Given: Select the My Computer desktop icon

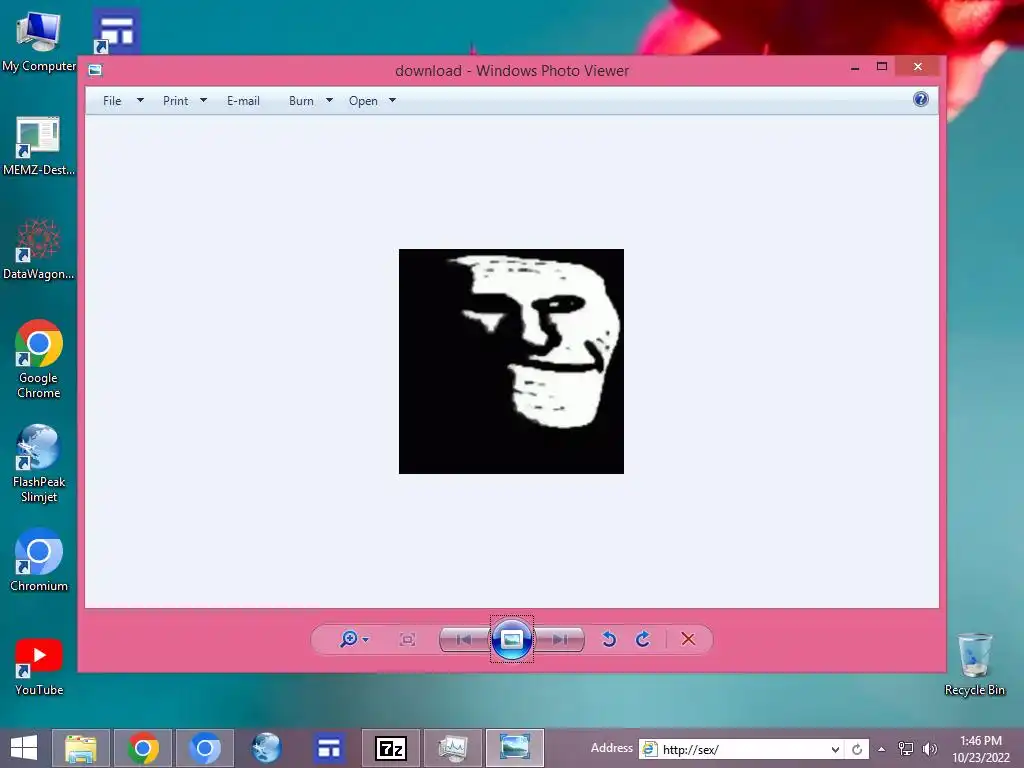Looking at the screenshot, I should pos(39,41).
